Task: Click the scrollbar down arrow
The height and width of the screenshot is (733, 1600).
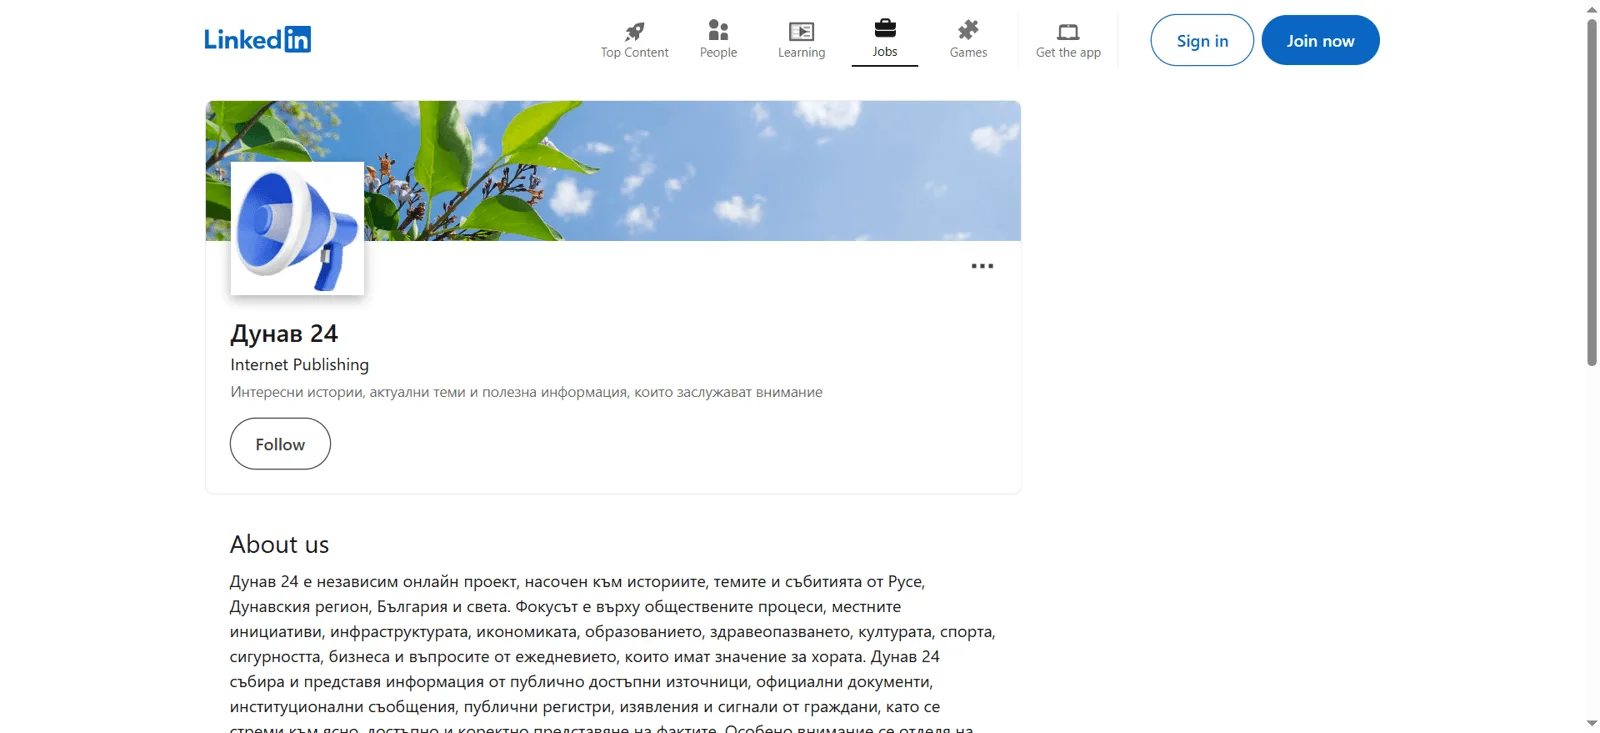Action: pyautogui.click(x=1592, y=723)
